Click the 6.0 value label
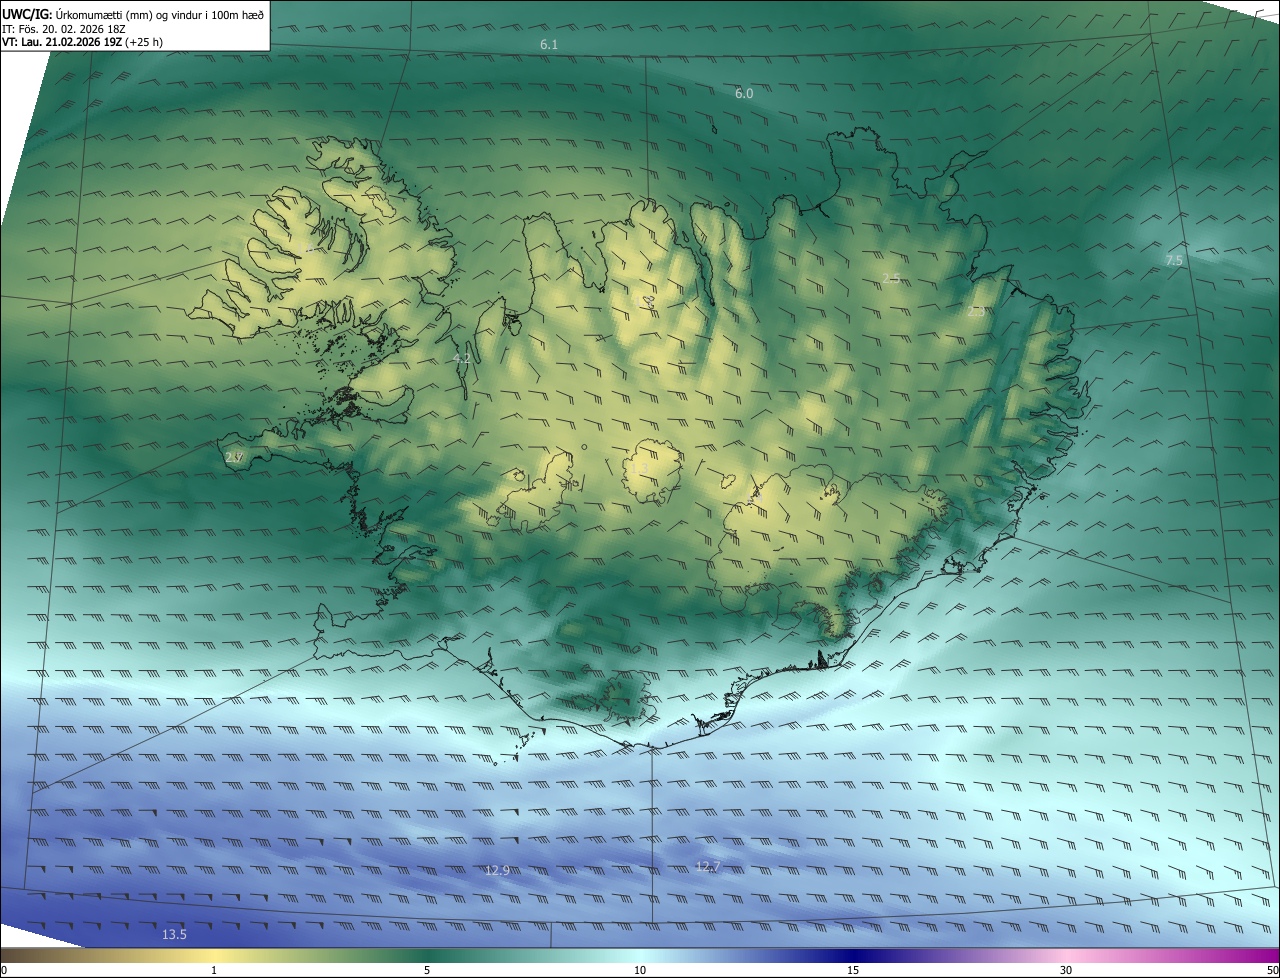1280x978 pixels. 744,93
